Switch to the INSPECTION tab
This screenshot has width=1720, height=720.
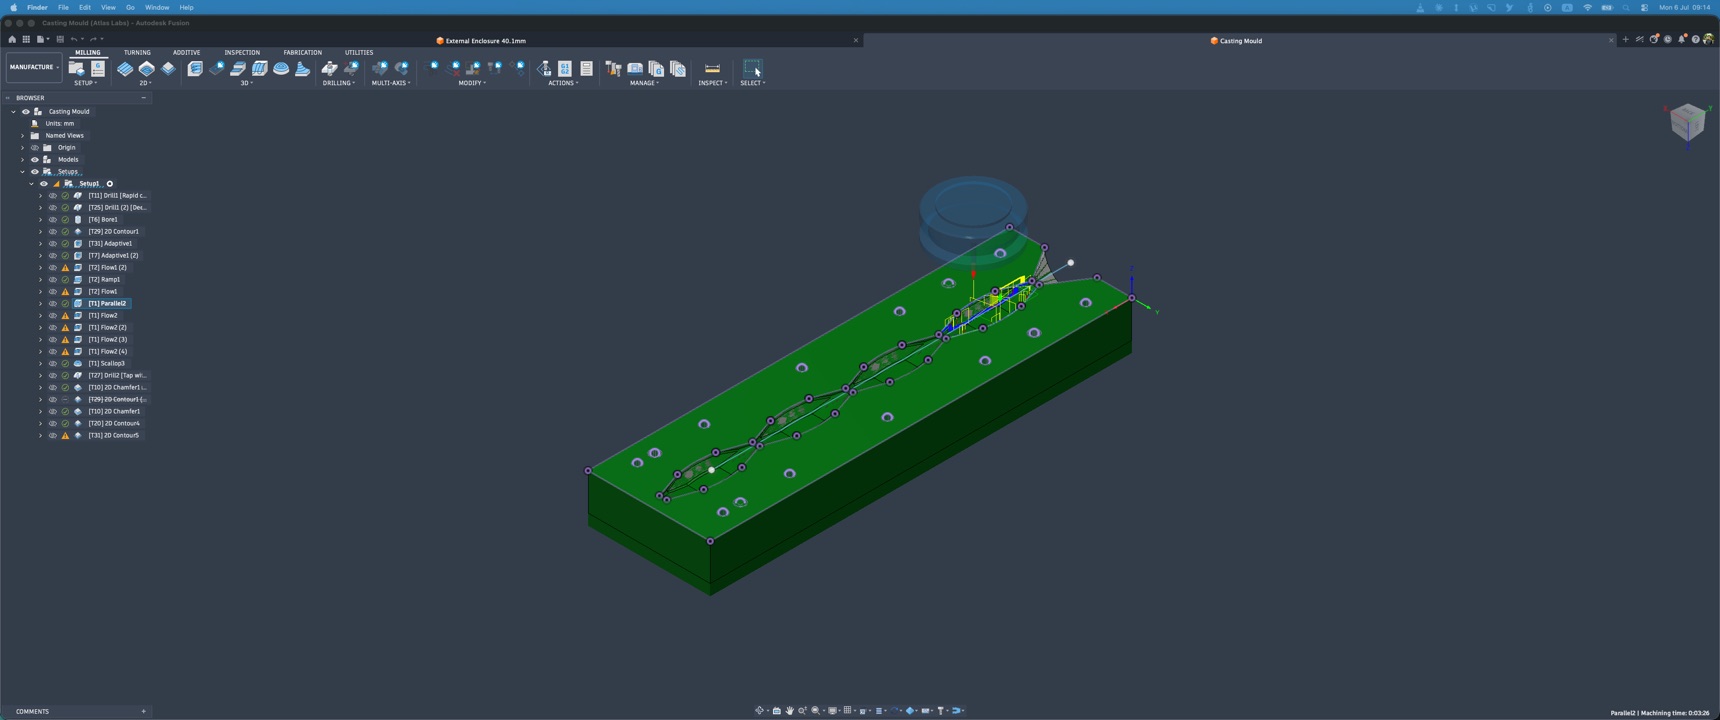pos(242,52)
